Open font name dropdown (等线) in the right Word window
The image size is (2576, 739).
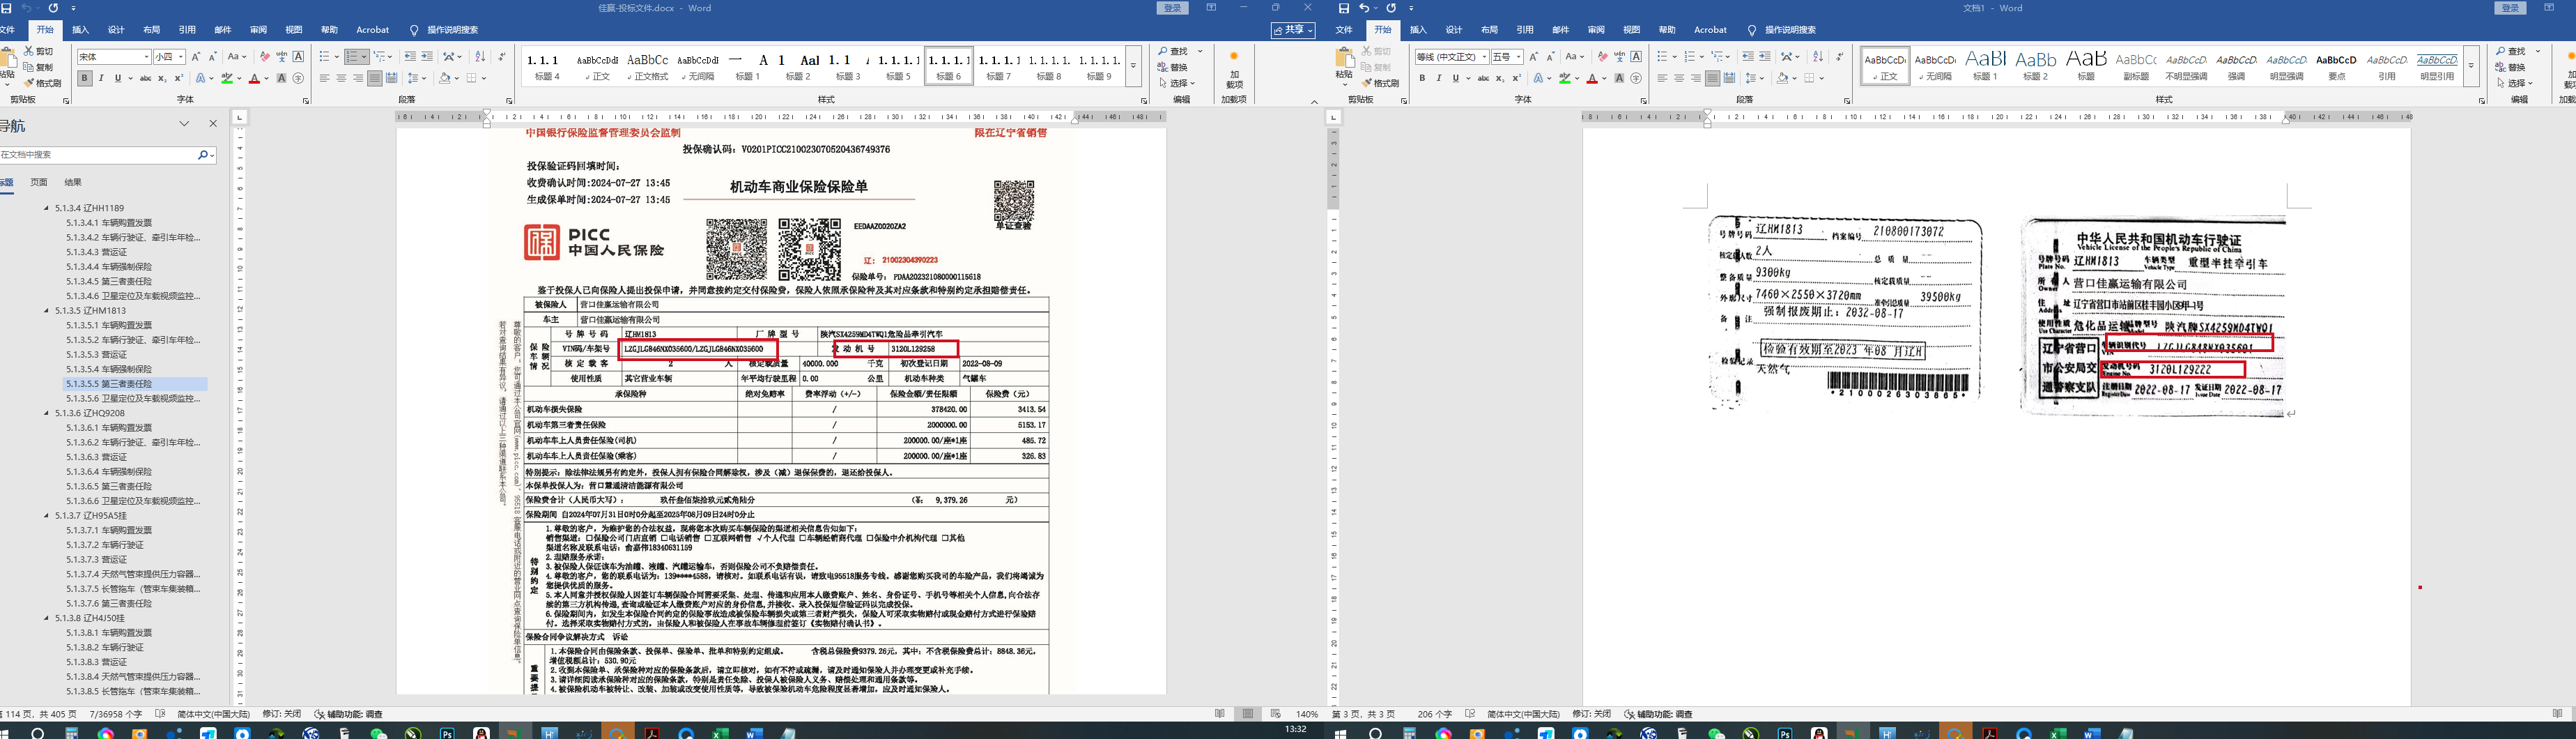[1484, 57]
